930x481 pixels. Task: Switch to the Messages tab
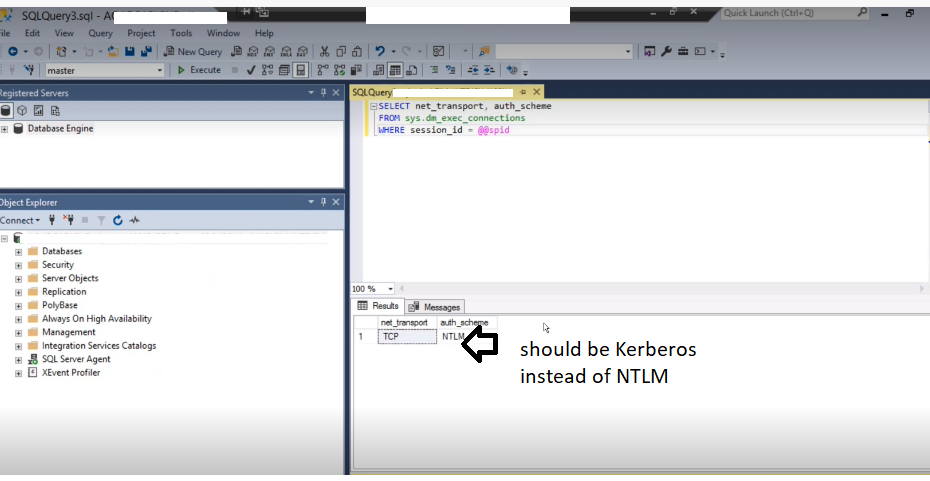[435, 307]
